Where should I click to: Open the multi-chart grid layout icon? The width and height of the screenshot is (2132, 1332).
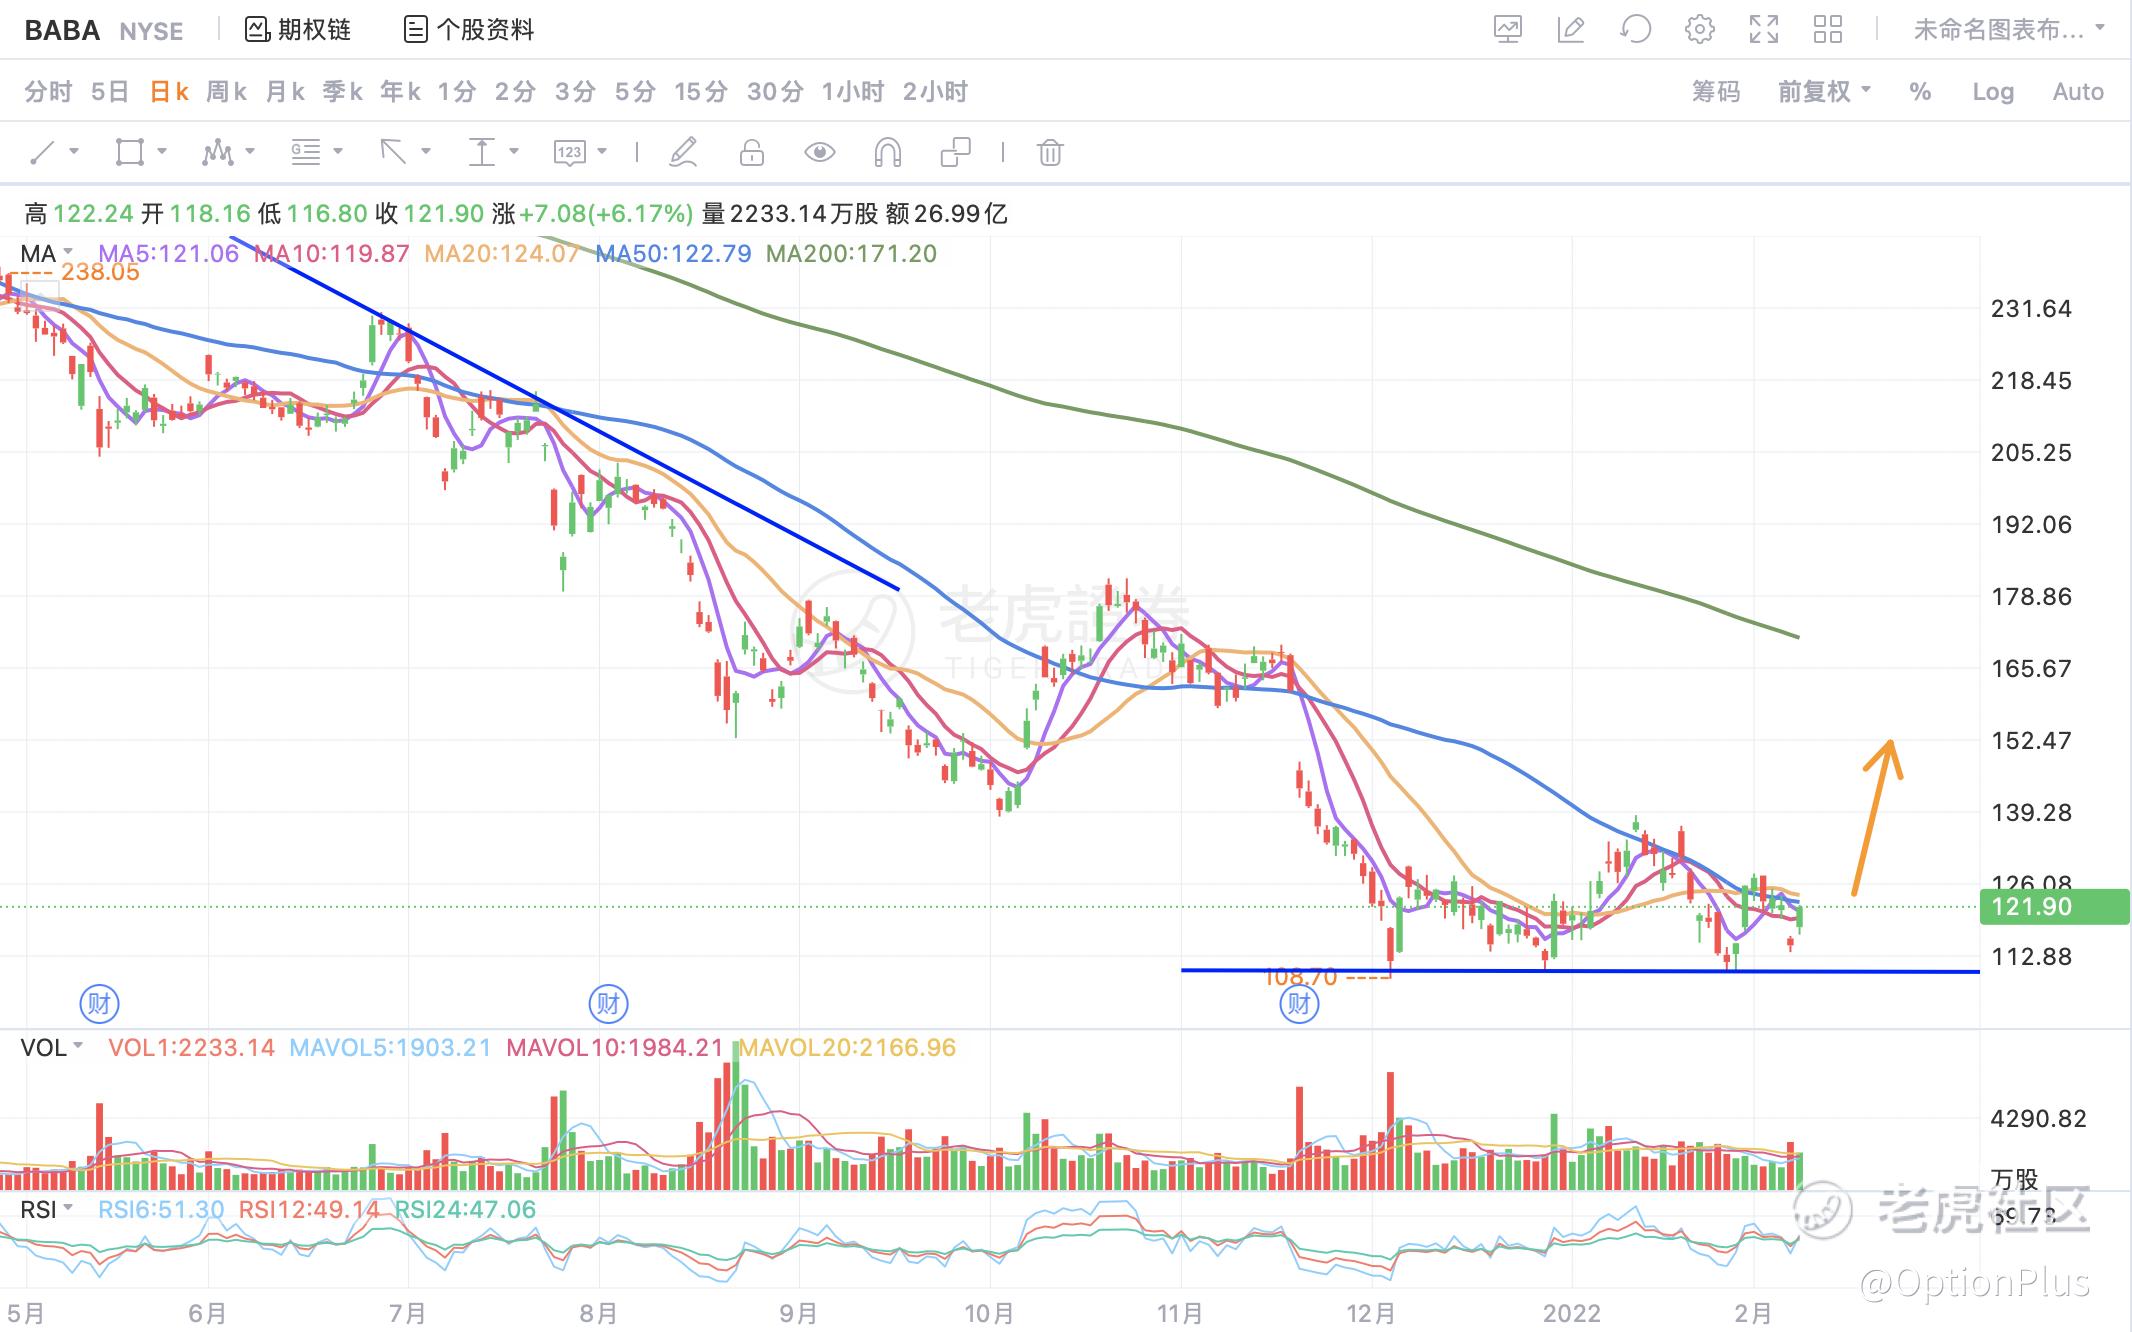click(1828, 30)
